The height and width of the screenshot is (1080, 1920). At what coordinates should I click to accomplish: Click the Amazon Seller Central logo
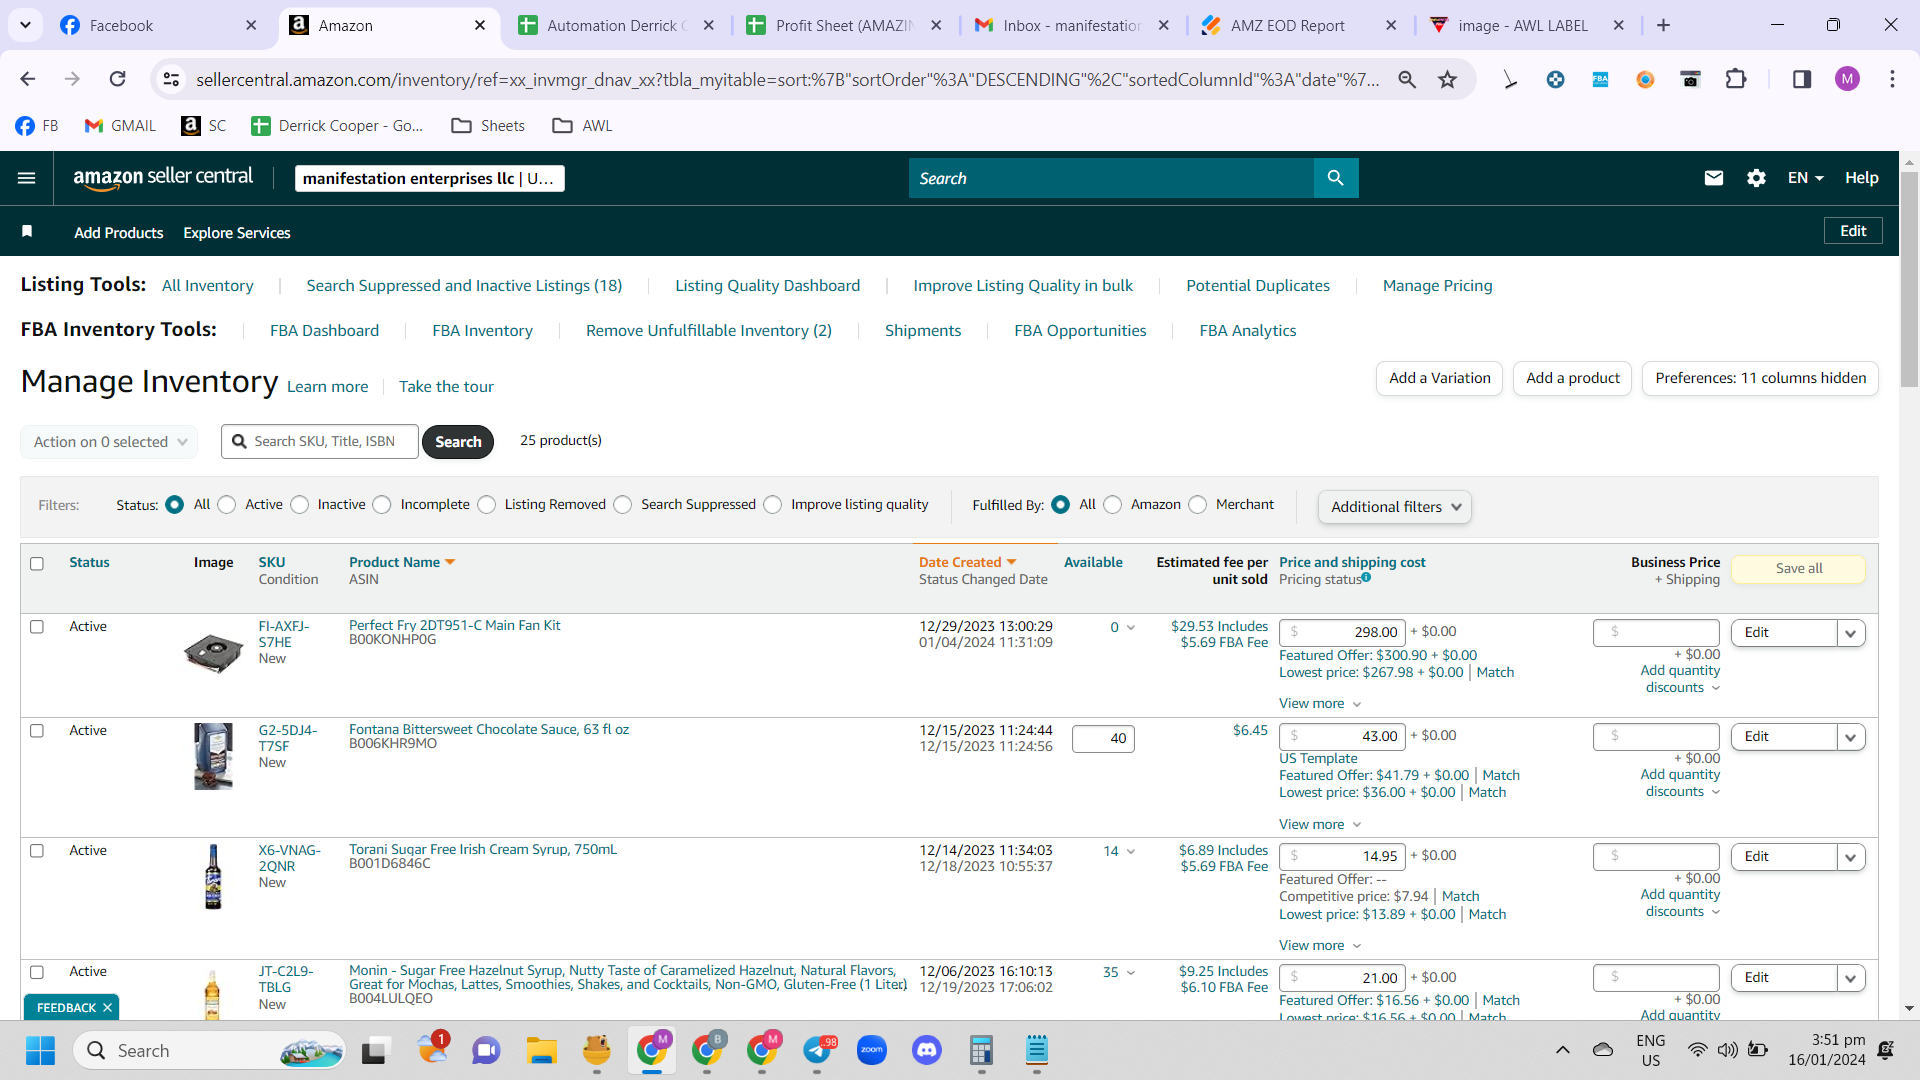coord(163,177)
